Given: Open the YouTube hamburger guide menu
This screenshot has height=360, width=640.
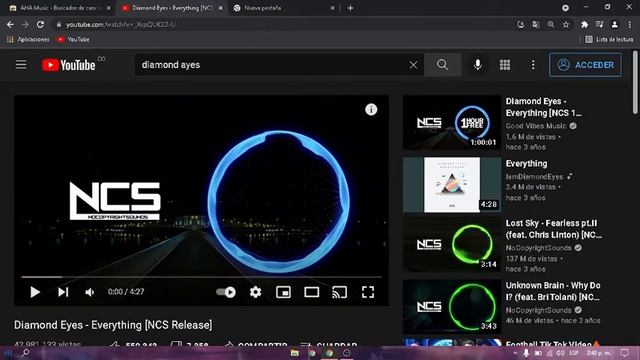Looking at the screenshot, I should (21, 65).
